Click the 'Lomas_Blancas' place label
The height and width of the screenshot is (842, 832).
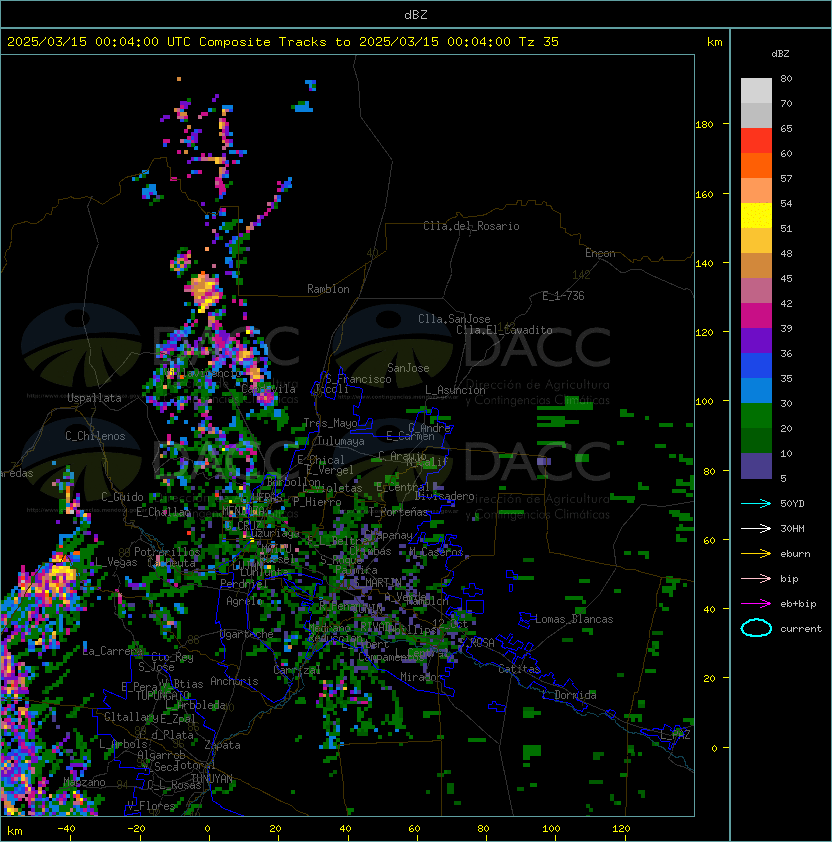pyautogui.click(x=574, y=619)
